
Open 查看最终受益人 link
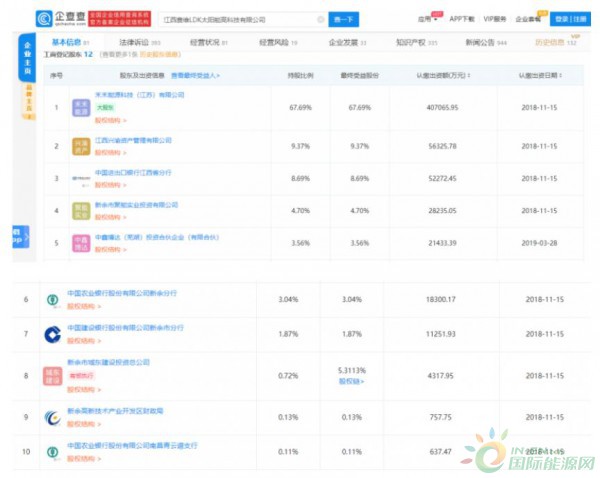coord(195,75)
